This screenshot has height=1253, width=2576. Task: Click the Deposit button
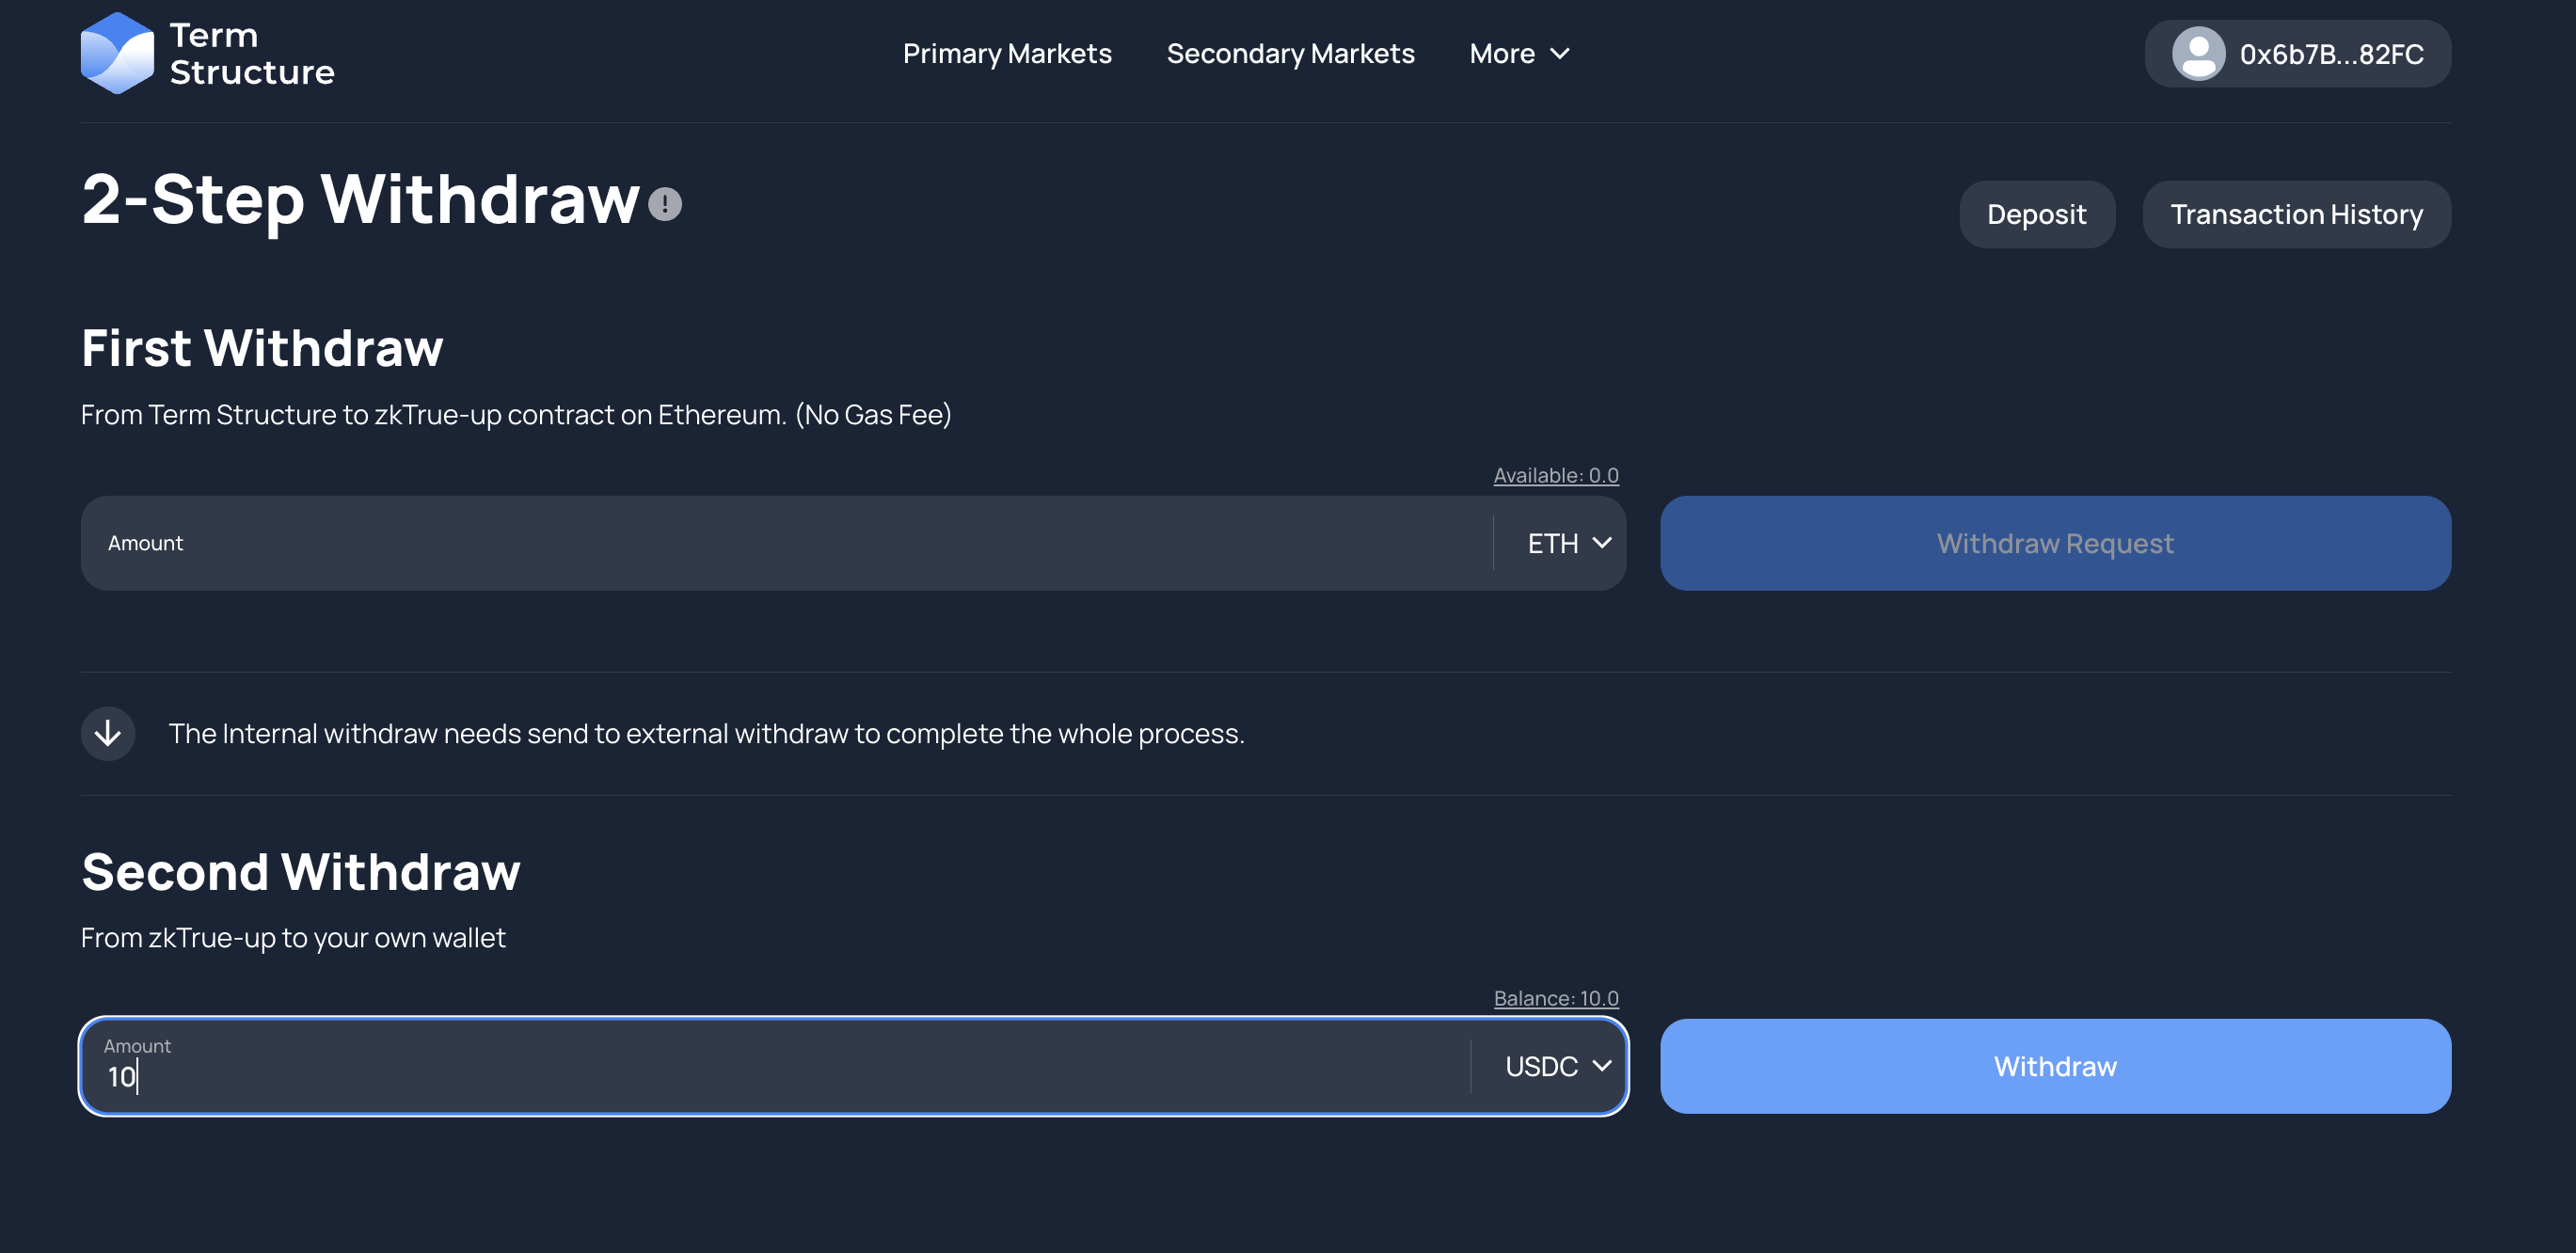[x=2036, y=214]
